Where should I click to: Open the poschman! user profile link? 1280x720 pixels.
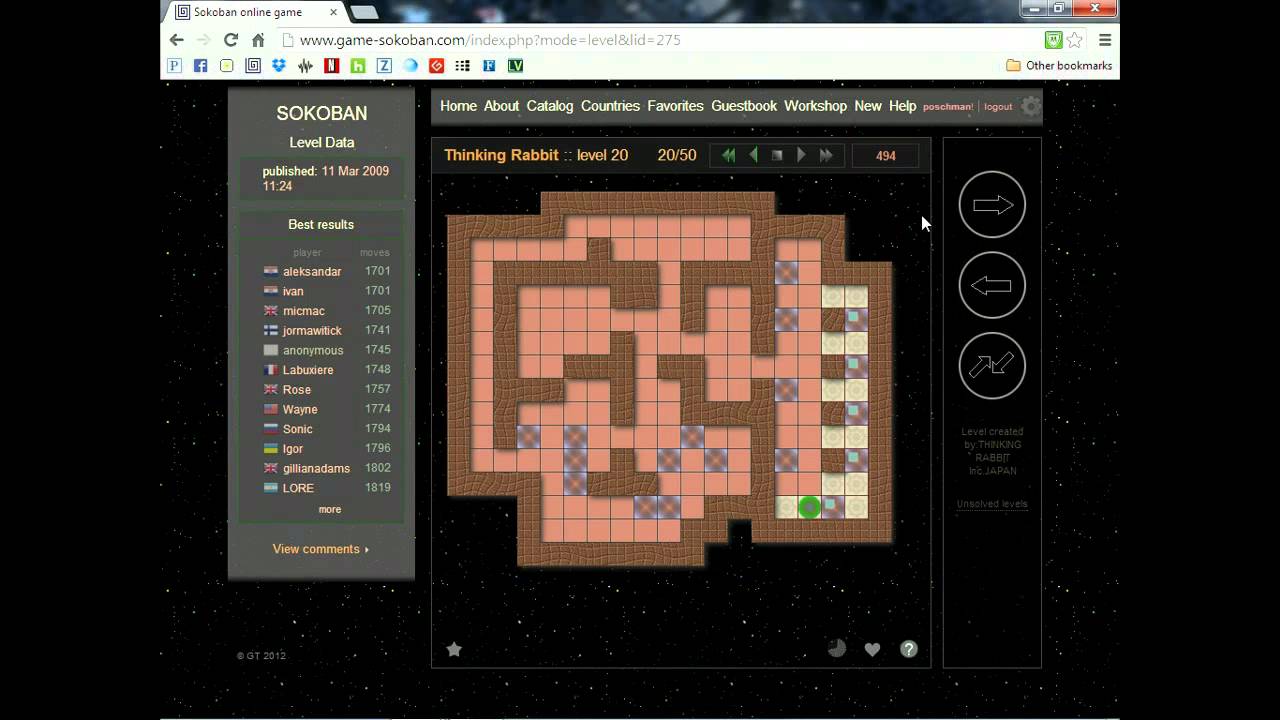(947, 107)
